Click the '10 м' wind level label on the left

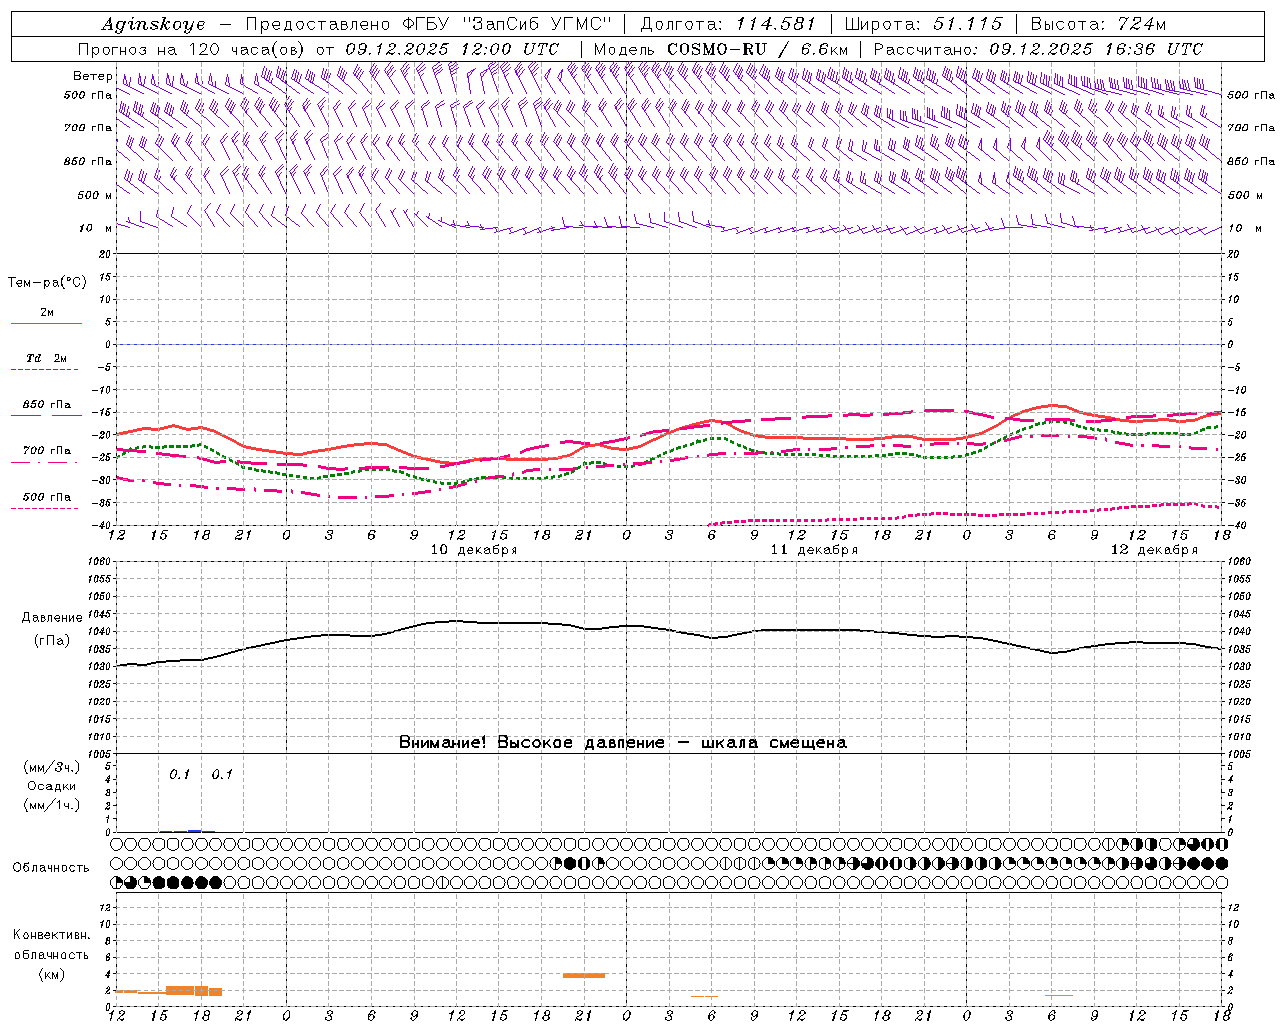pos(96,228)
